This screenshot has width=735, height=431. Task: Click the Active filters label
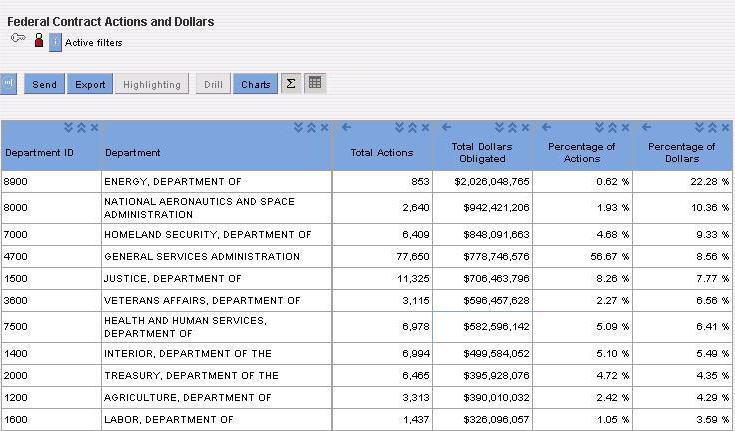tap(94, 43)
